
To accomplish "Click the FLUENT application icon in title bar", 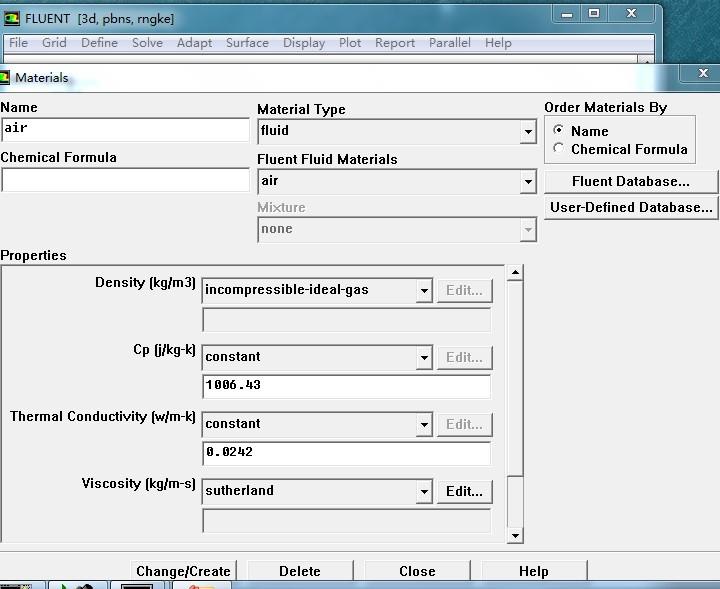I will (11, 18).
